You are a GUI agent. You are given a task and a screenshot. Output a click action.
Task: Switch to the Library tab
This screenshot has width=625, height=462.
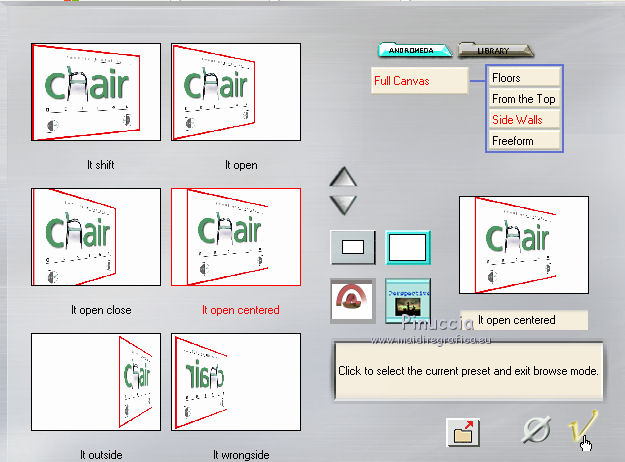(x=495, y=50)
